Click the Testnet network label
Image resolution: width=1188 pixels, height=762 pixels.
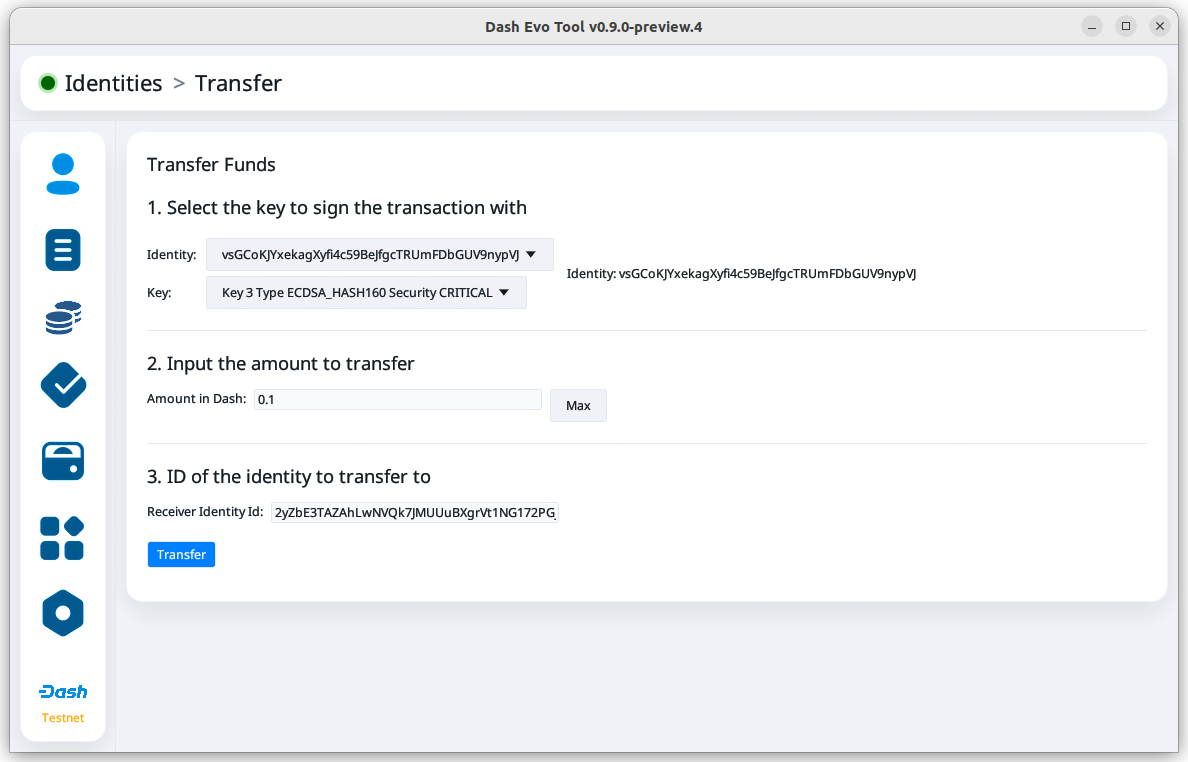point(63,718)
